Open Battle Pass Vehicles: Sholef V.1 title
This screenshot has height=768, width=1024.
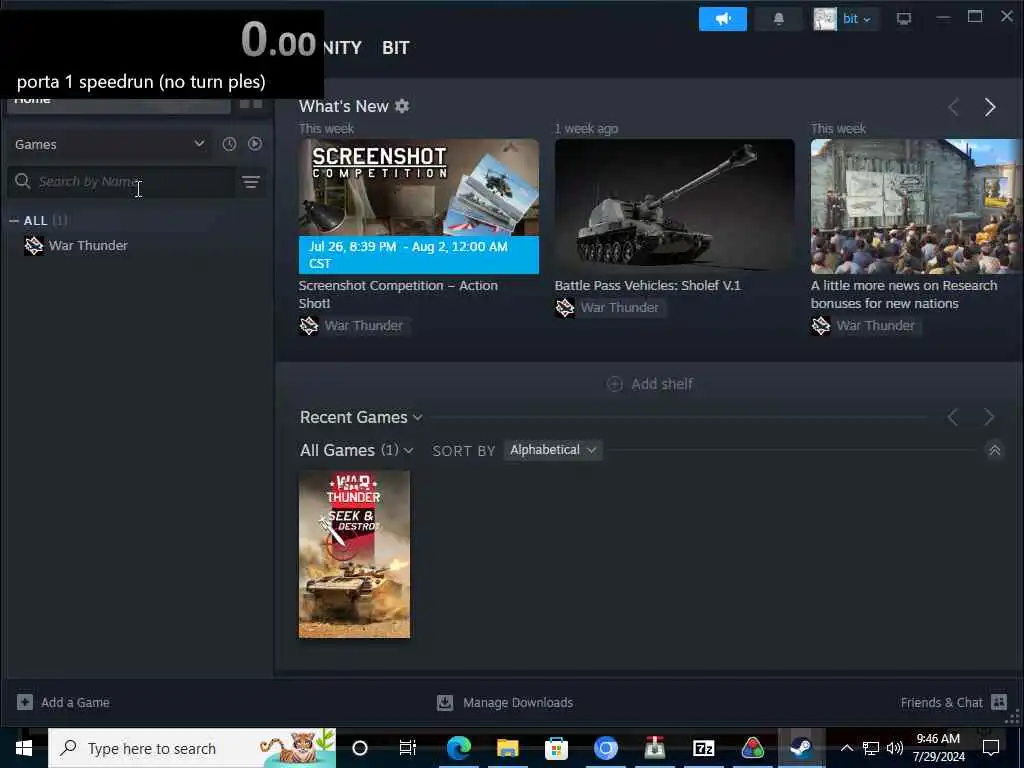648,285
